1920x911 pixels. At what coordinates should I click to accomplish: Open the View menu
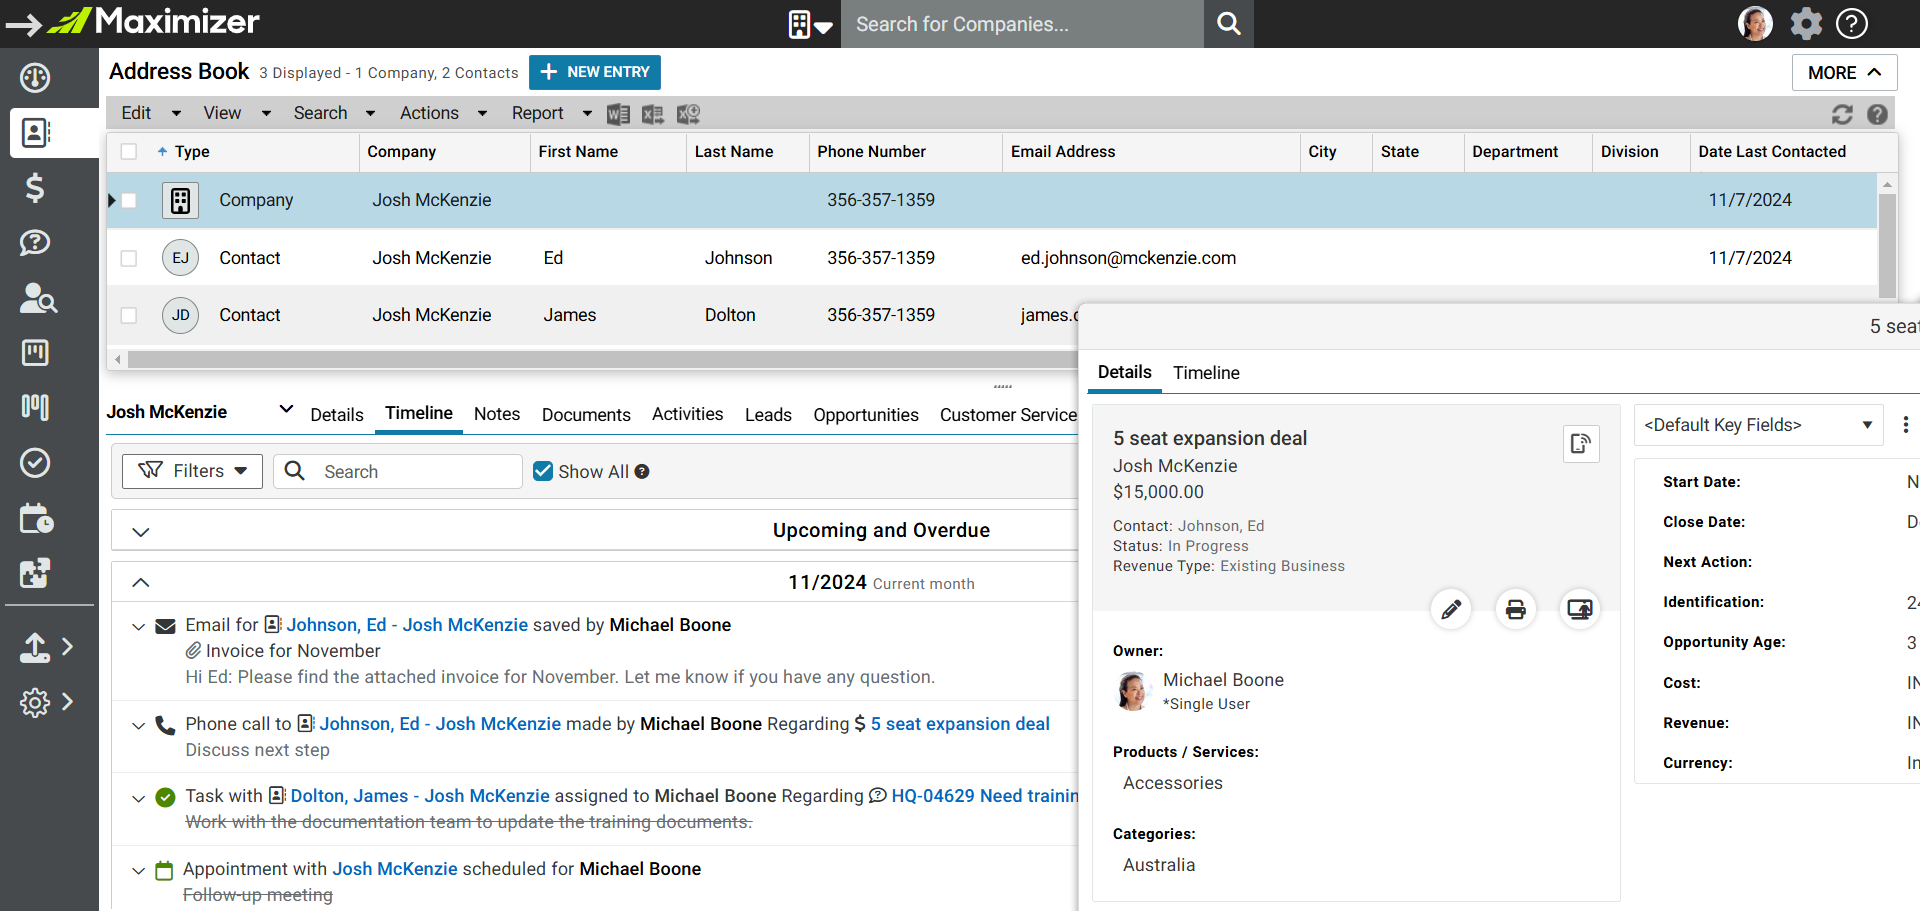237,113
